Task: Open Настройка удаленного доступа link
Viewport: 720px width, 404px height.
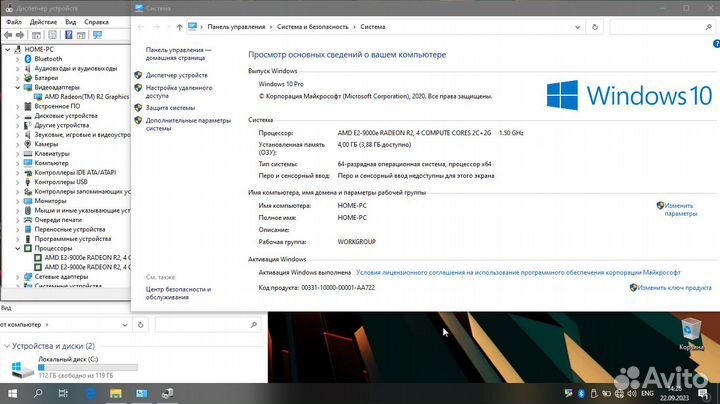Action: [179, 91]
